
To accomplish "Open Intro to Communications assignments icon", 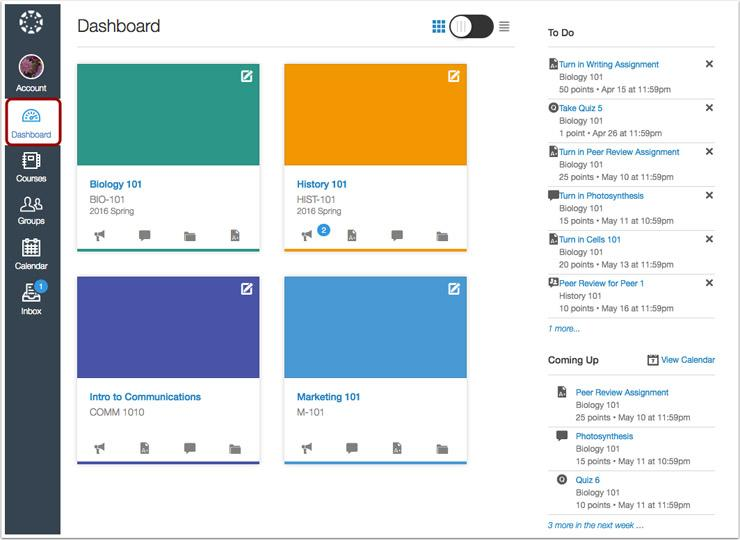I will pyautogui.click(x=145, y=447).
